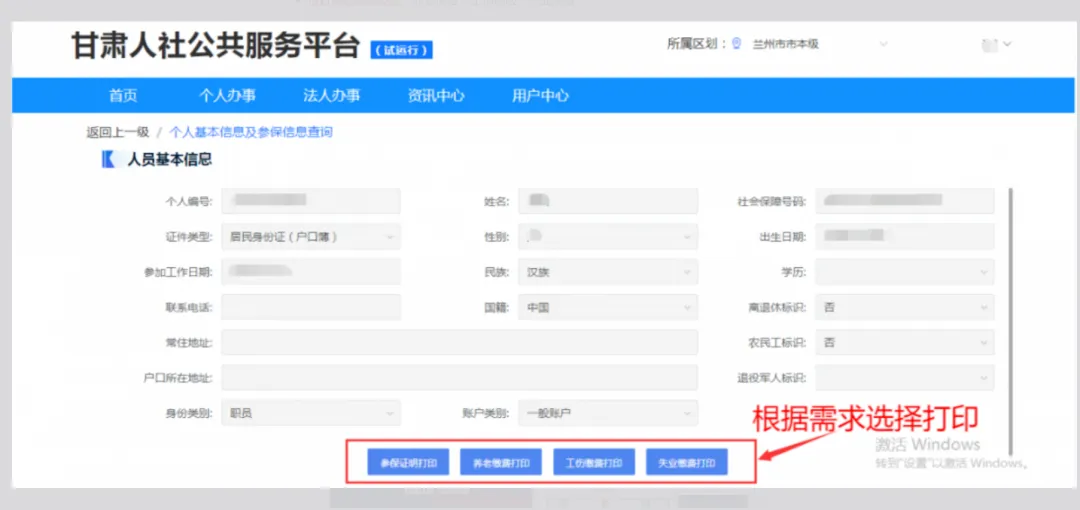The image size is (1080, 510).
Task: Click the 常住地址 input field
Action: [459, 343]
